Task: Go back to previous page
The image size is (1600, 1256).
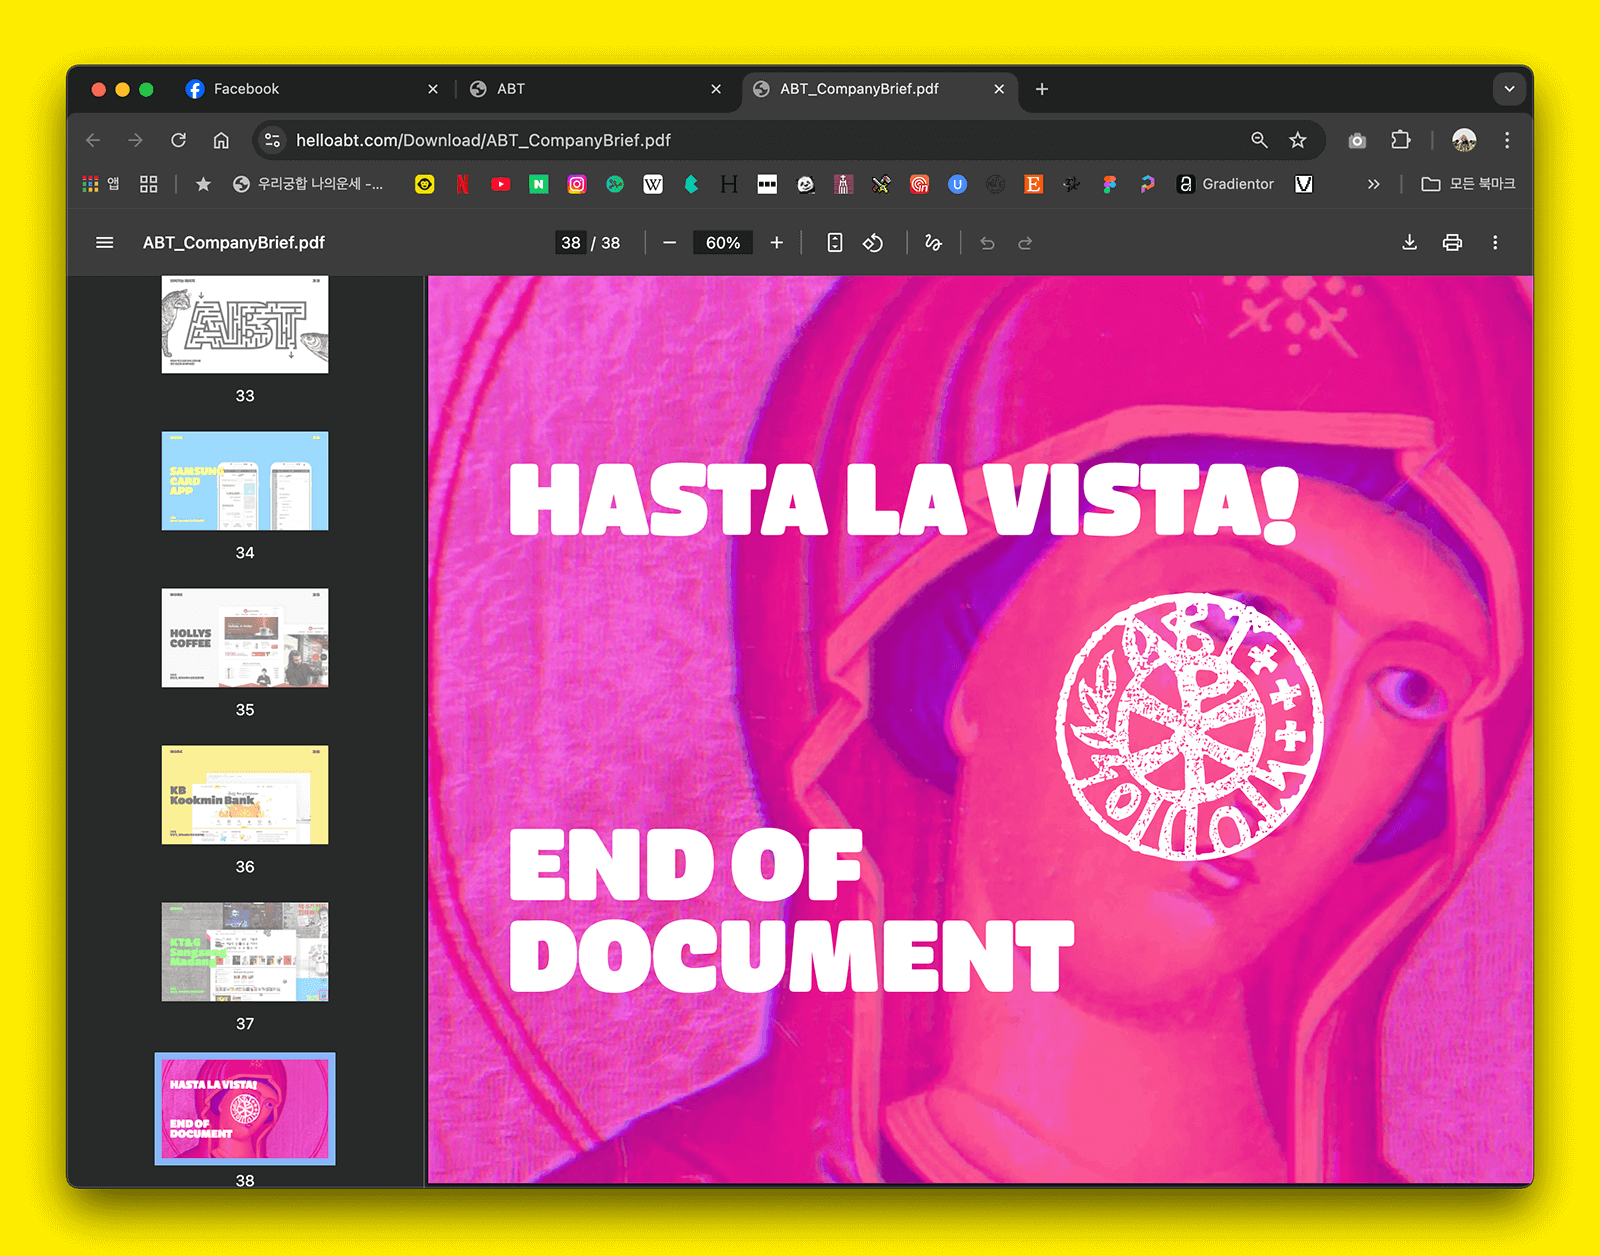Action: [93, 140]
